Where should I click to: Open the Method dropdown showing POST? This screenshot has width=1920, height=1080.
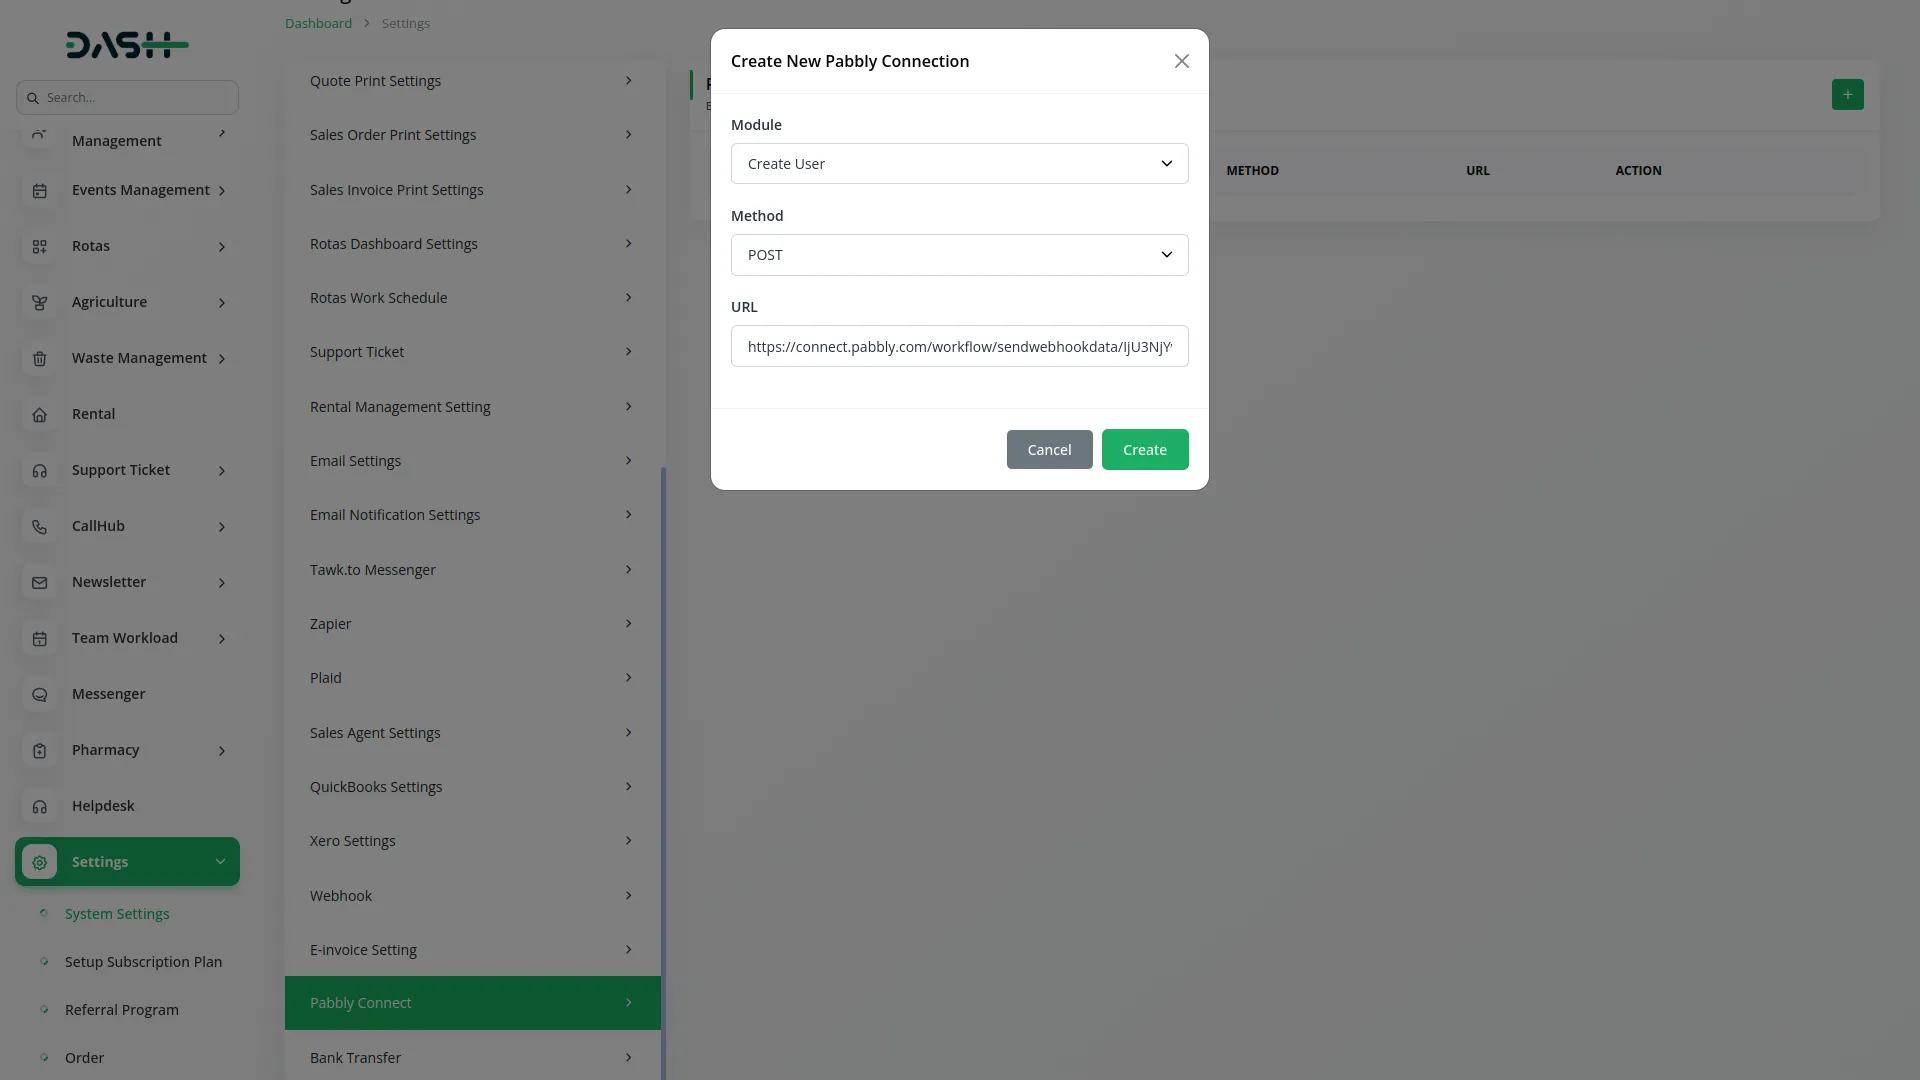pos(959,255)
